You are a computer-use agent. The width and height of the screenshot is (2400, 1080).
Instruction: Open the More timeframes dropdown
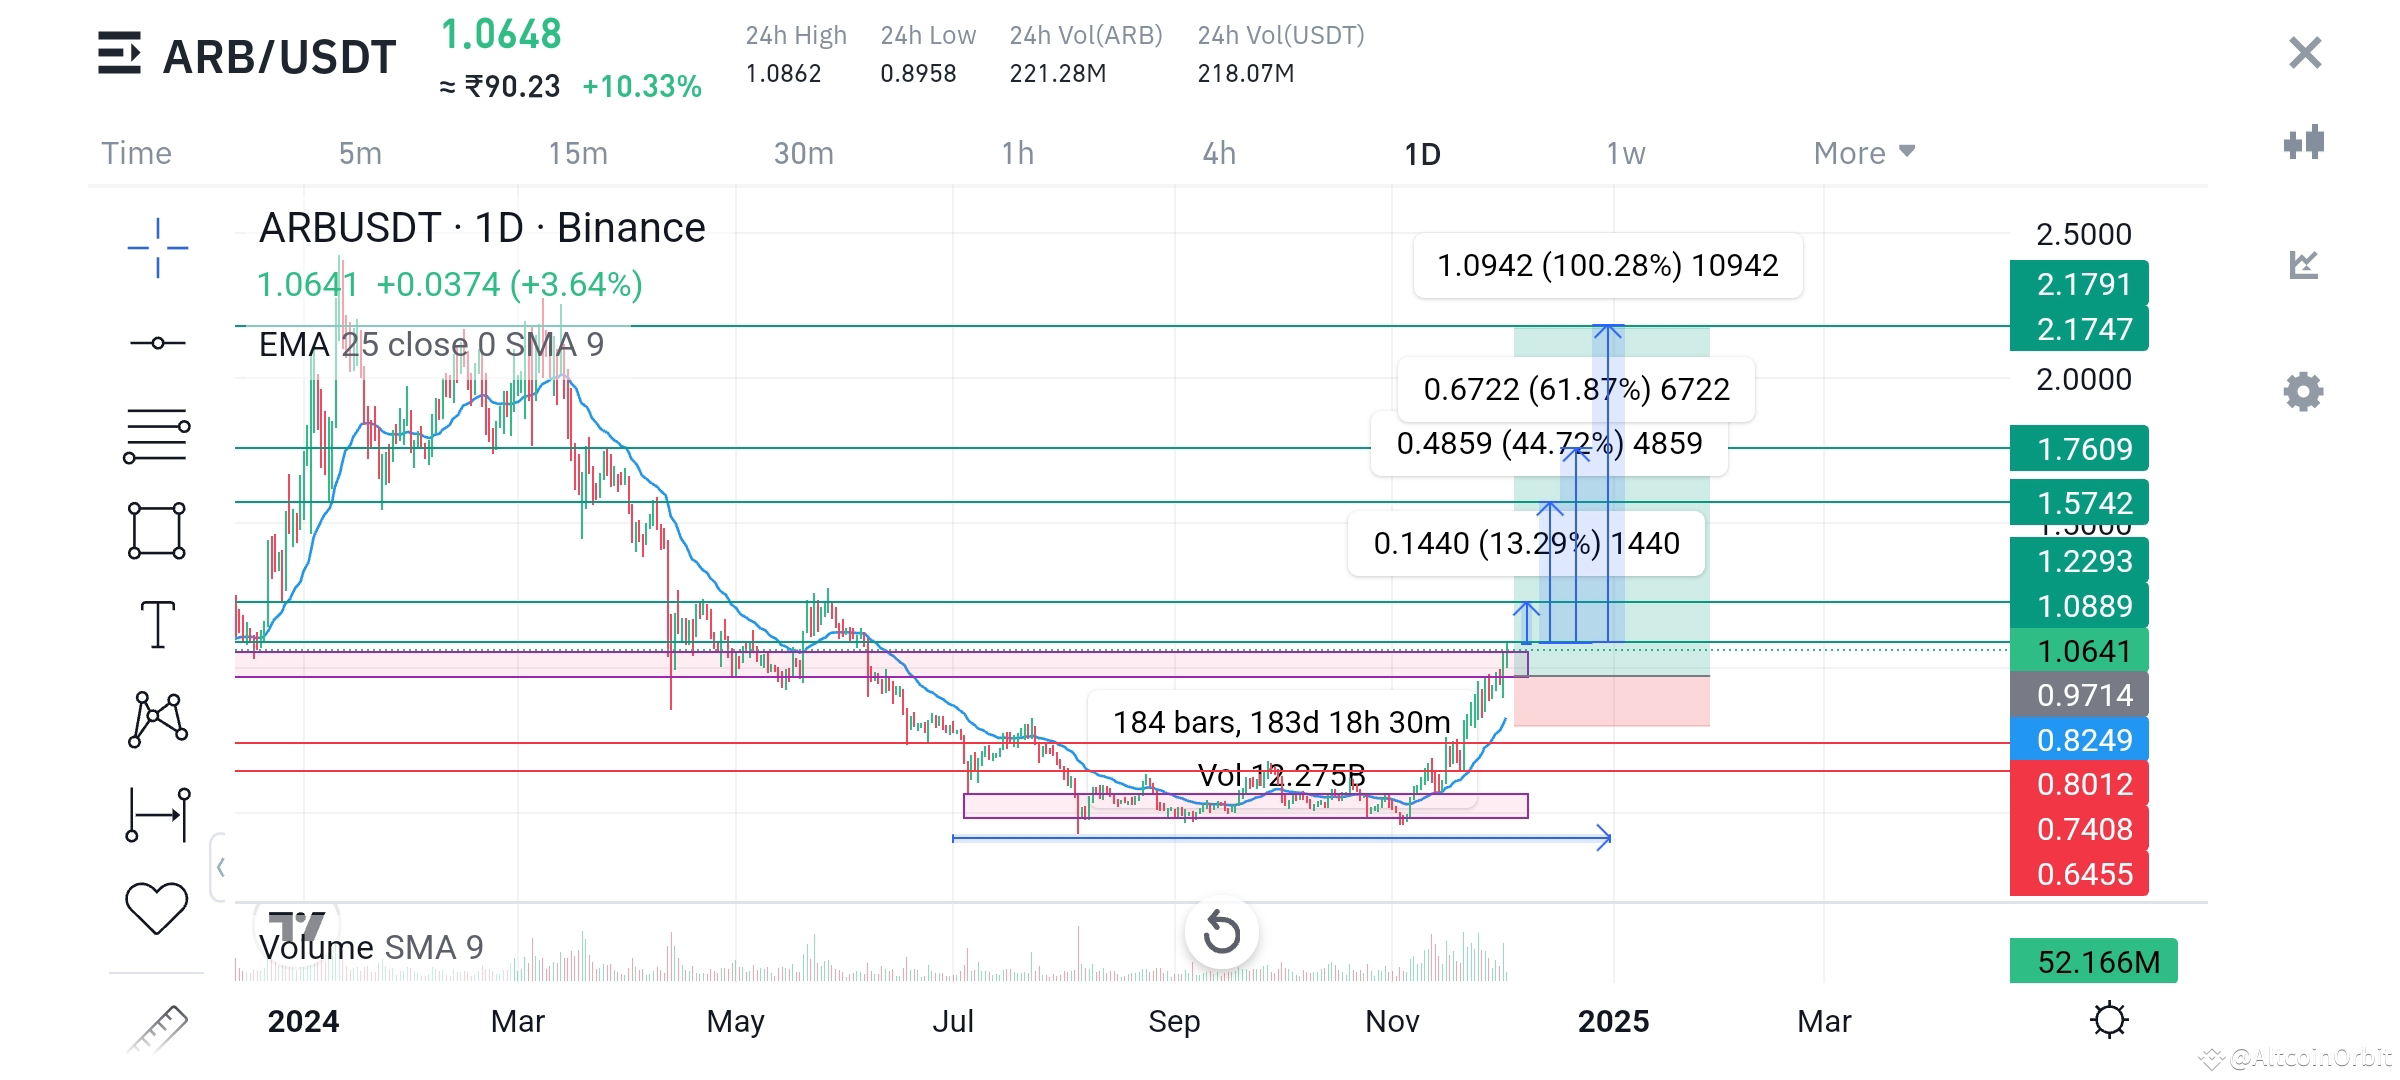pos(1862,152)
